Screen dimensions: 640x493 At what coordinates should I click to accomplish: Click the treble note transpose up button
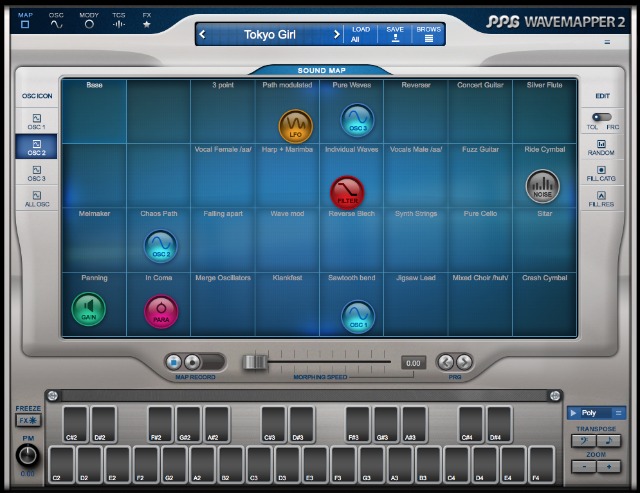coord(609,441)
